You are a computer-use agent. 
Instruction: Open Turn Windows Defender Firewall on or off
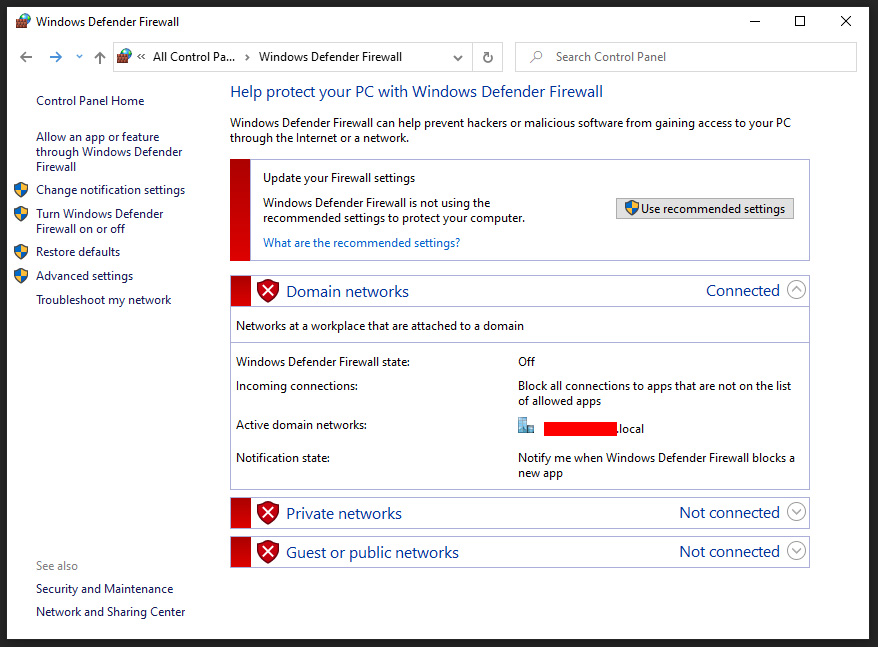pyautogui.click(x=100, y=221)
